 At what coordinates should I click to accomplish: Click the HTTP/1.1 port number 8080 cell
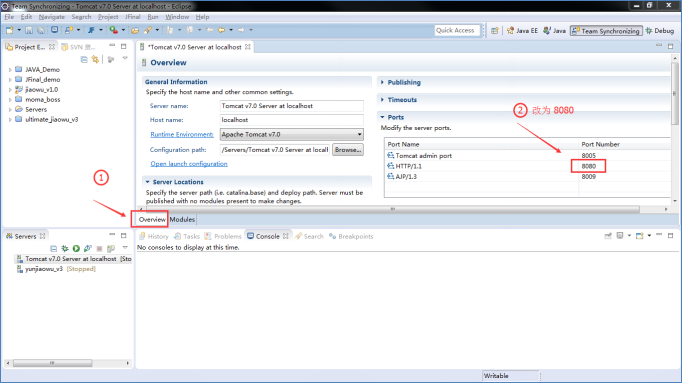(x=588, y=166)
